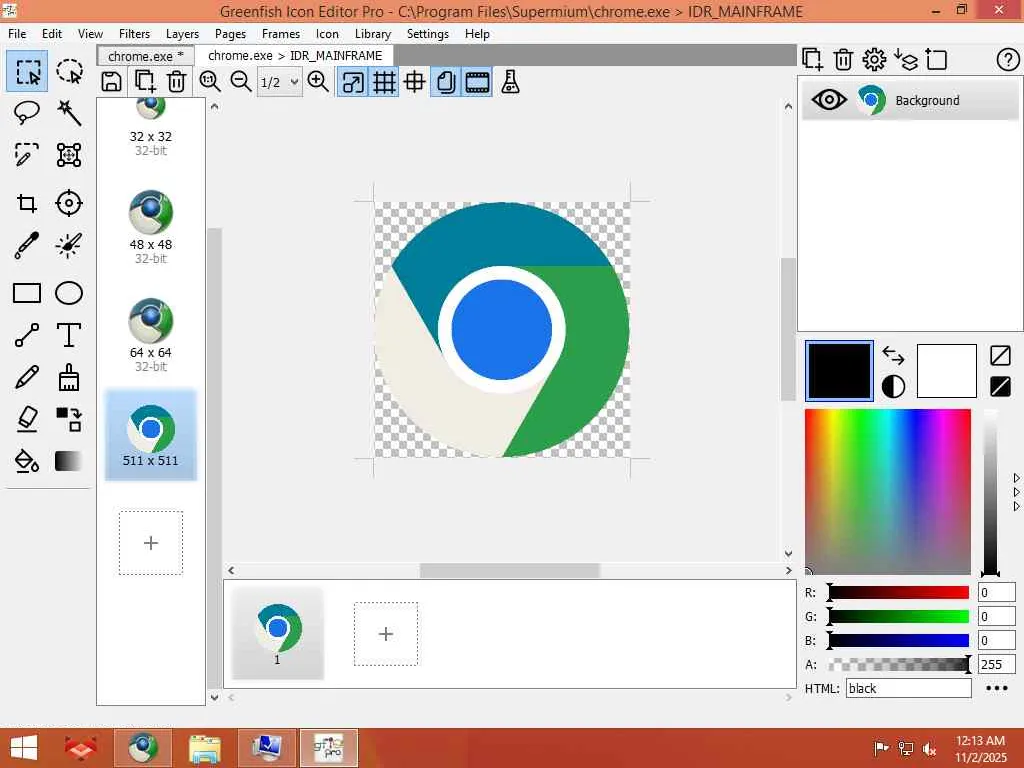Select the 64 x 64 page thumbnail

(151, 335)
